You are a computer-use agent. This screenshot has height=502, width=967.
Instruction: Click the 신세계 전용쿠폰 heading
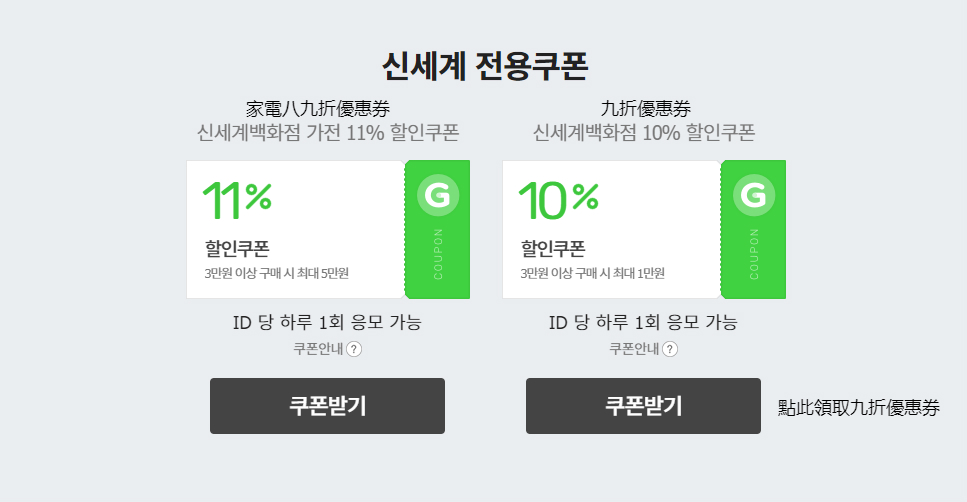click(x=484, y=66)
